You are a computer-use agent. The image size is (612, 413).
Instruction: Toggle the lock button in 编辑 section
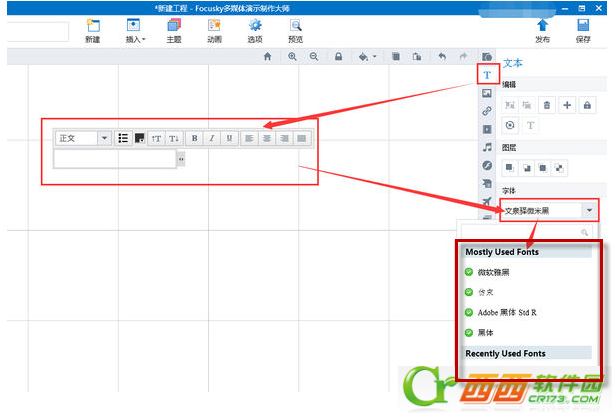click(x=587, y=105)
